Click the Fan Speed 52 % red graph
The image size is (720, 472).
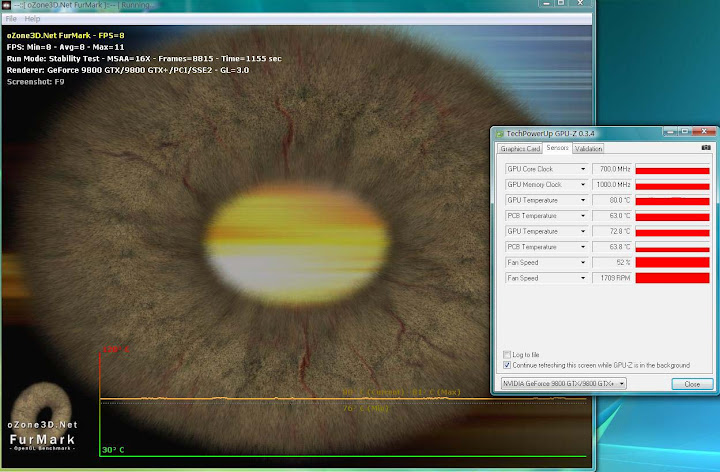[672, 262]
